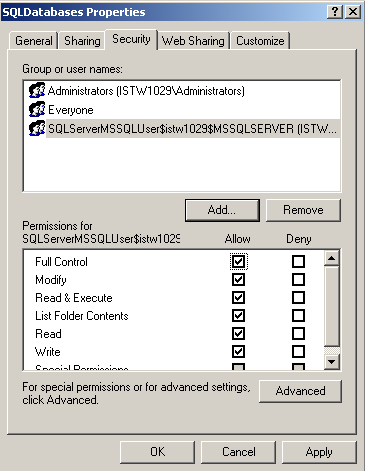Select the SQLServerMSSQLUser group icon
The image size is (365, 471).
click(37, 128)
